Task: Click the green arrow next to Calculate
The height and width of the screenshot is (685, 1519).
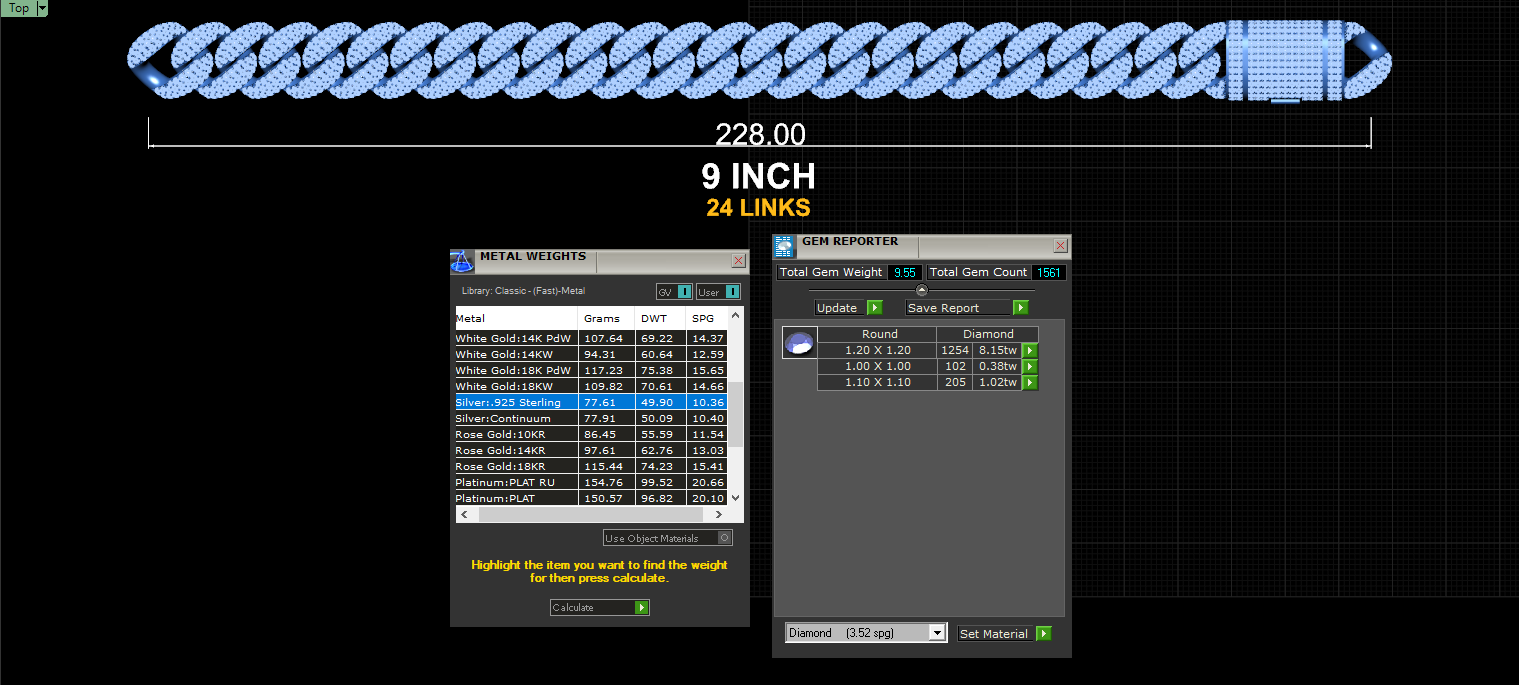Action: click(x=641, y=607)
